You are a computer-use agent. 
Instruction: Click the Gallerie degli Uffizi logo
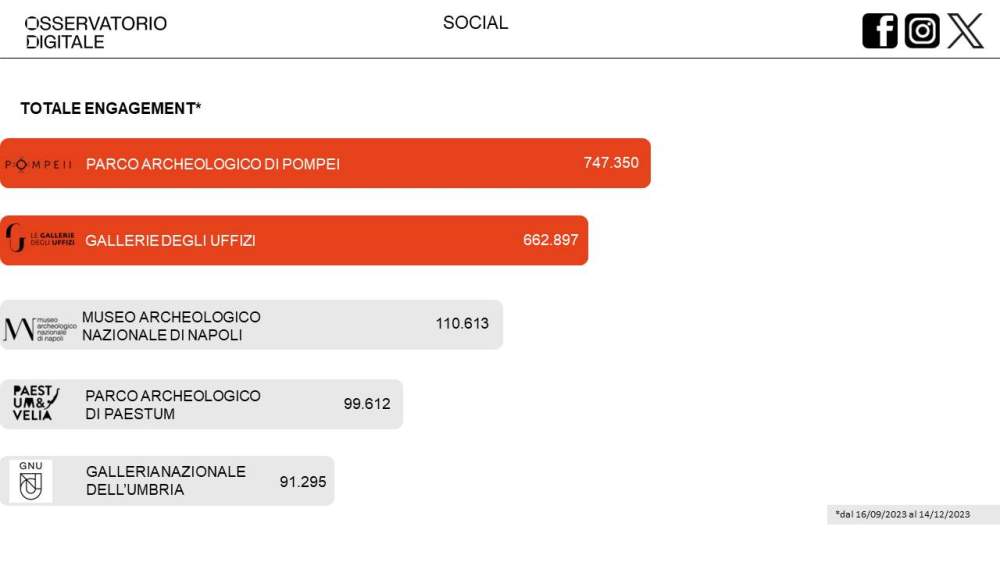pos(40,238)
